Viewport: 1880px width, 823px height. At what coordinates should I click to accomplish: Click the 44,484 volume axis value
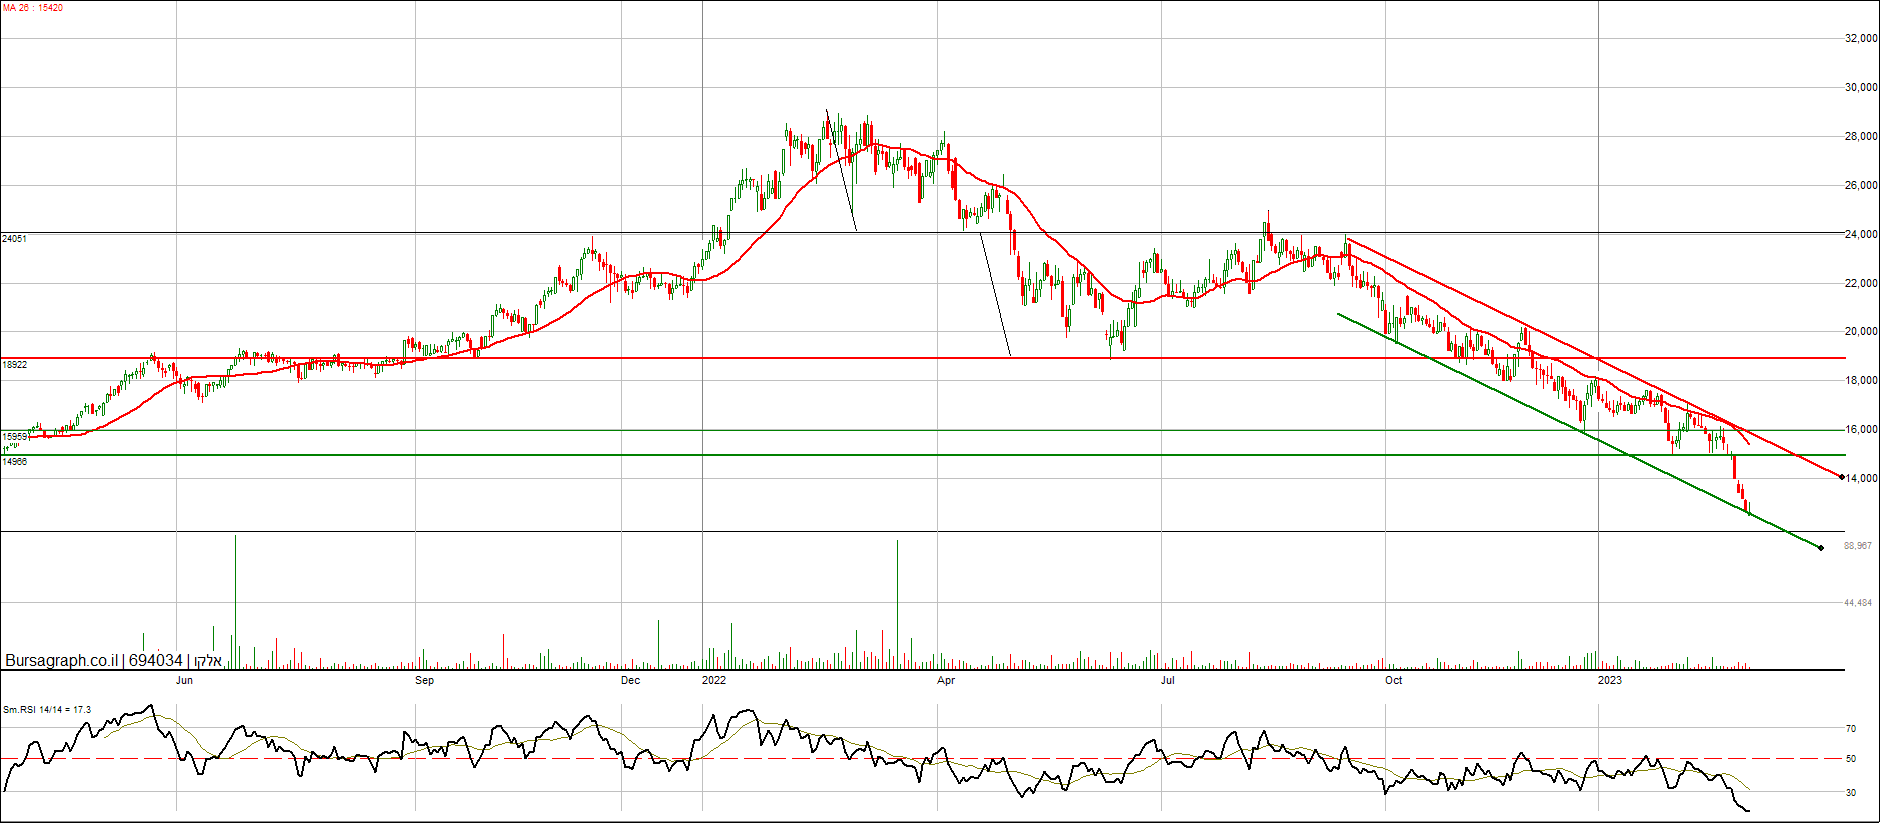pyautogui.click(x=1858, y=603)
